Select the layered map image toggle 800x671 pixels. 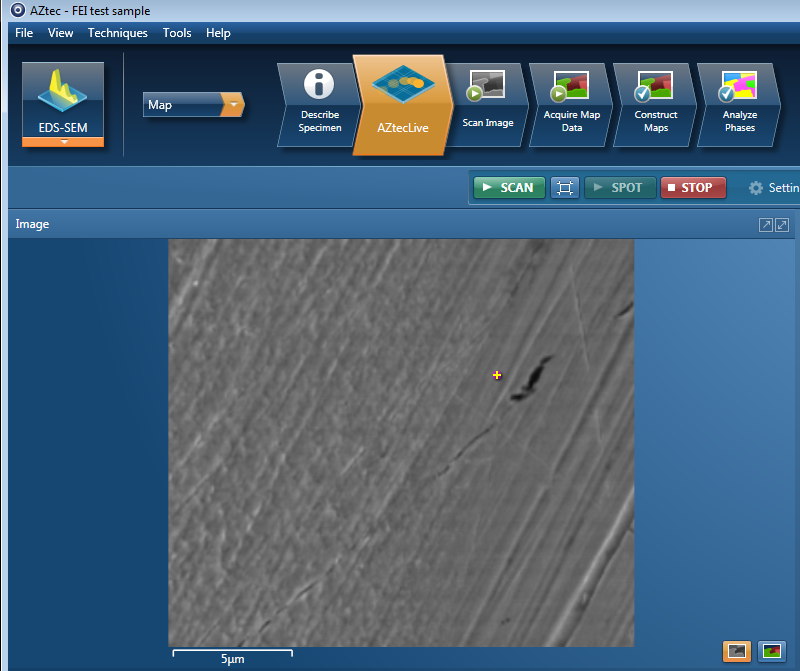click(771, 651)
